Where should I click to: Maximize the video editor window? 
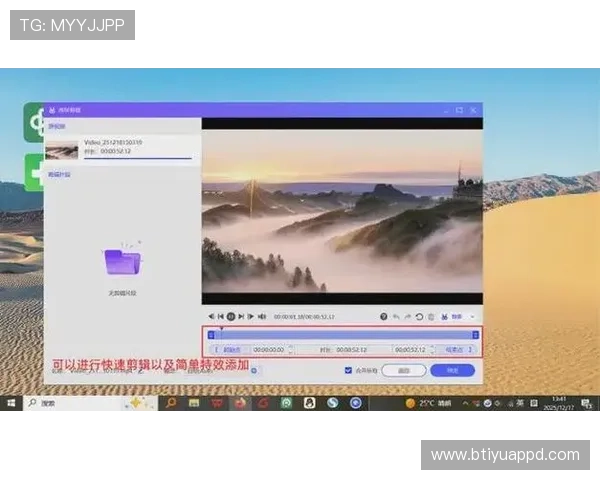pos(459,110)
